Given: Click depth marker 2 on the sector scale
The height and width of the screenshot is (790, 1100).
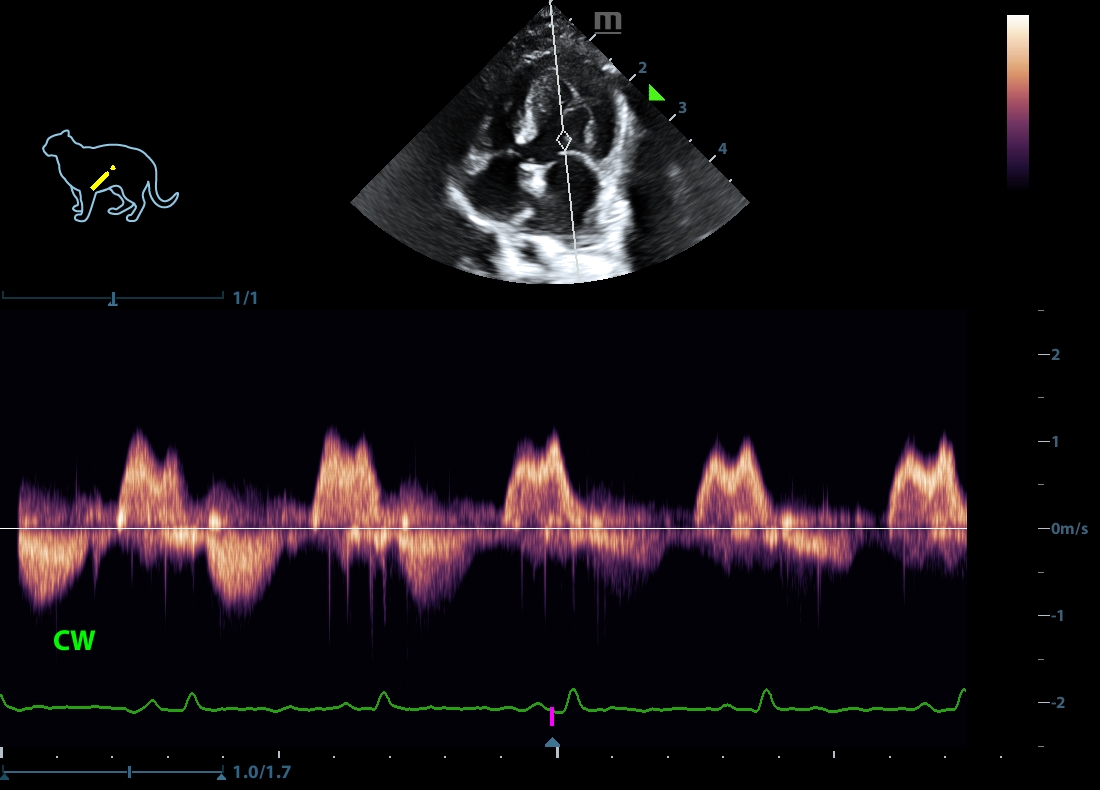Looking at the screenshot, I should pyautogui.click(x=642, y=68).
